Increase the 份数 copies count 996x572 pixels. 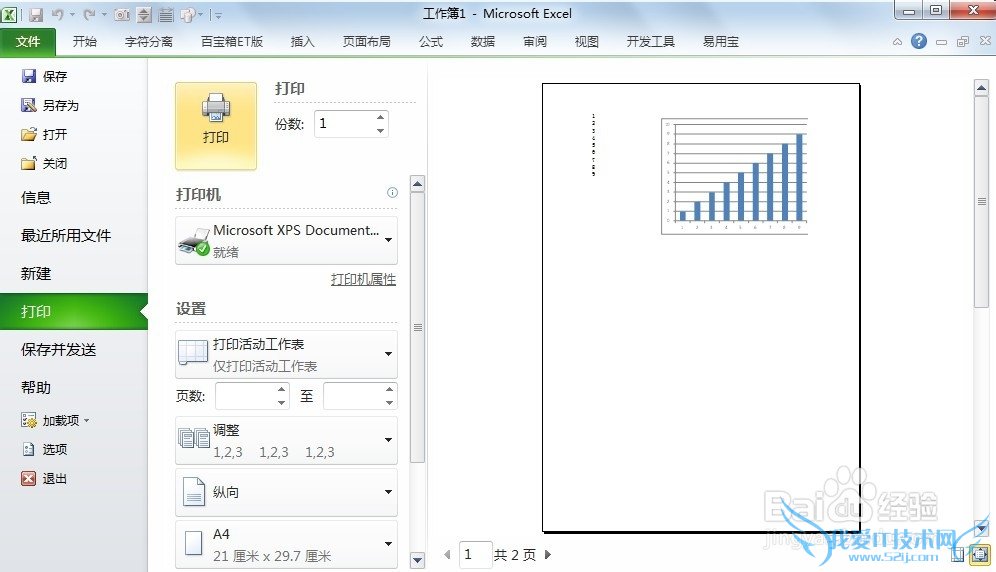click(380, 118)
